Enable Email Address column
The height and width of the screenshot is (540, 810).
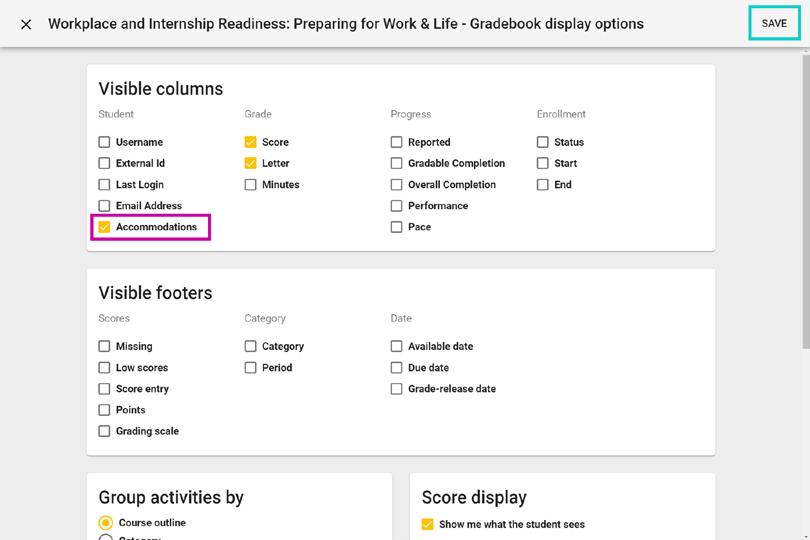tap(104, 206)
